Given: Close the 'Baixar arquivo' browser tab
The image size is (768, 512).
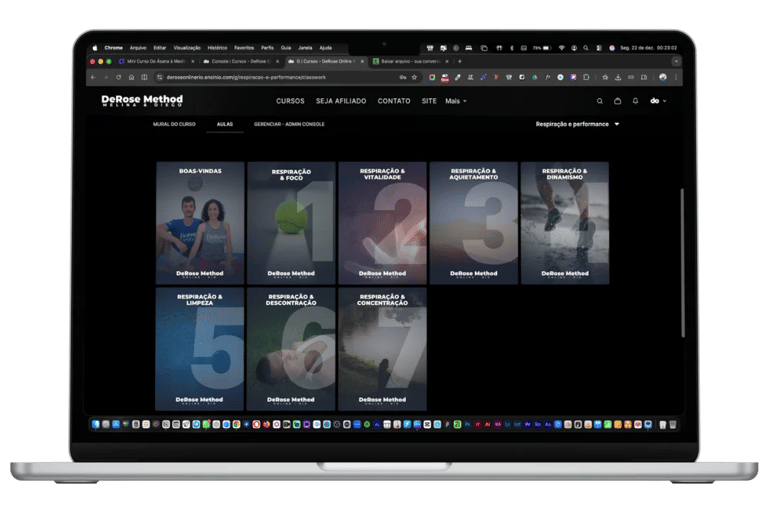Looking at the screenshot, I should point(447,61).
